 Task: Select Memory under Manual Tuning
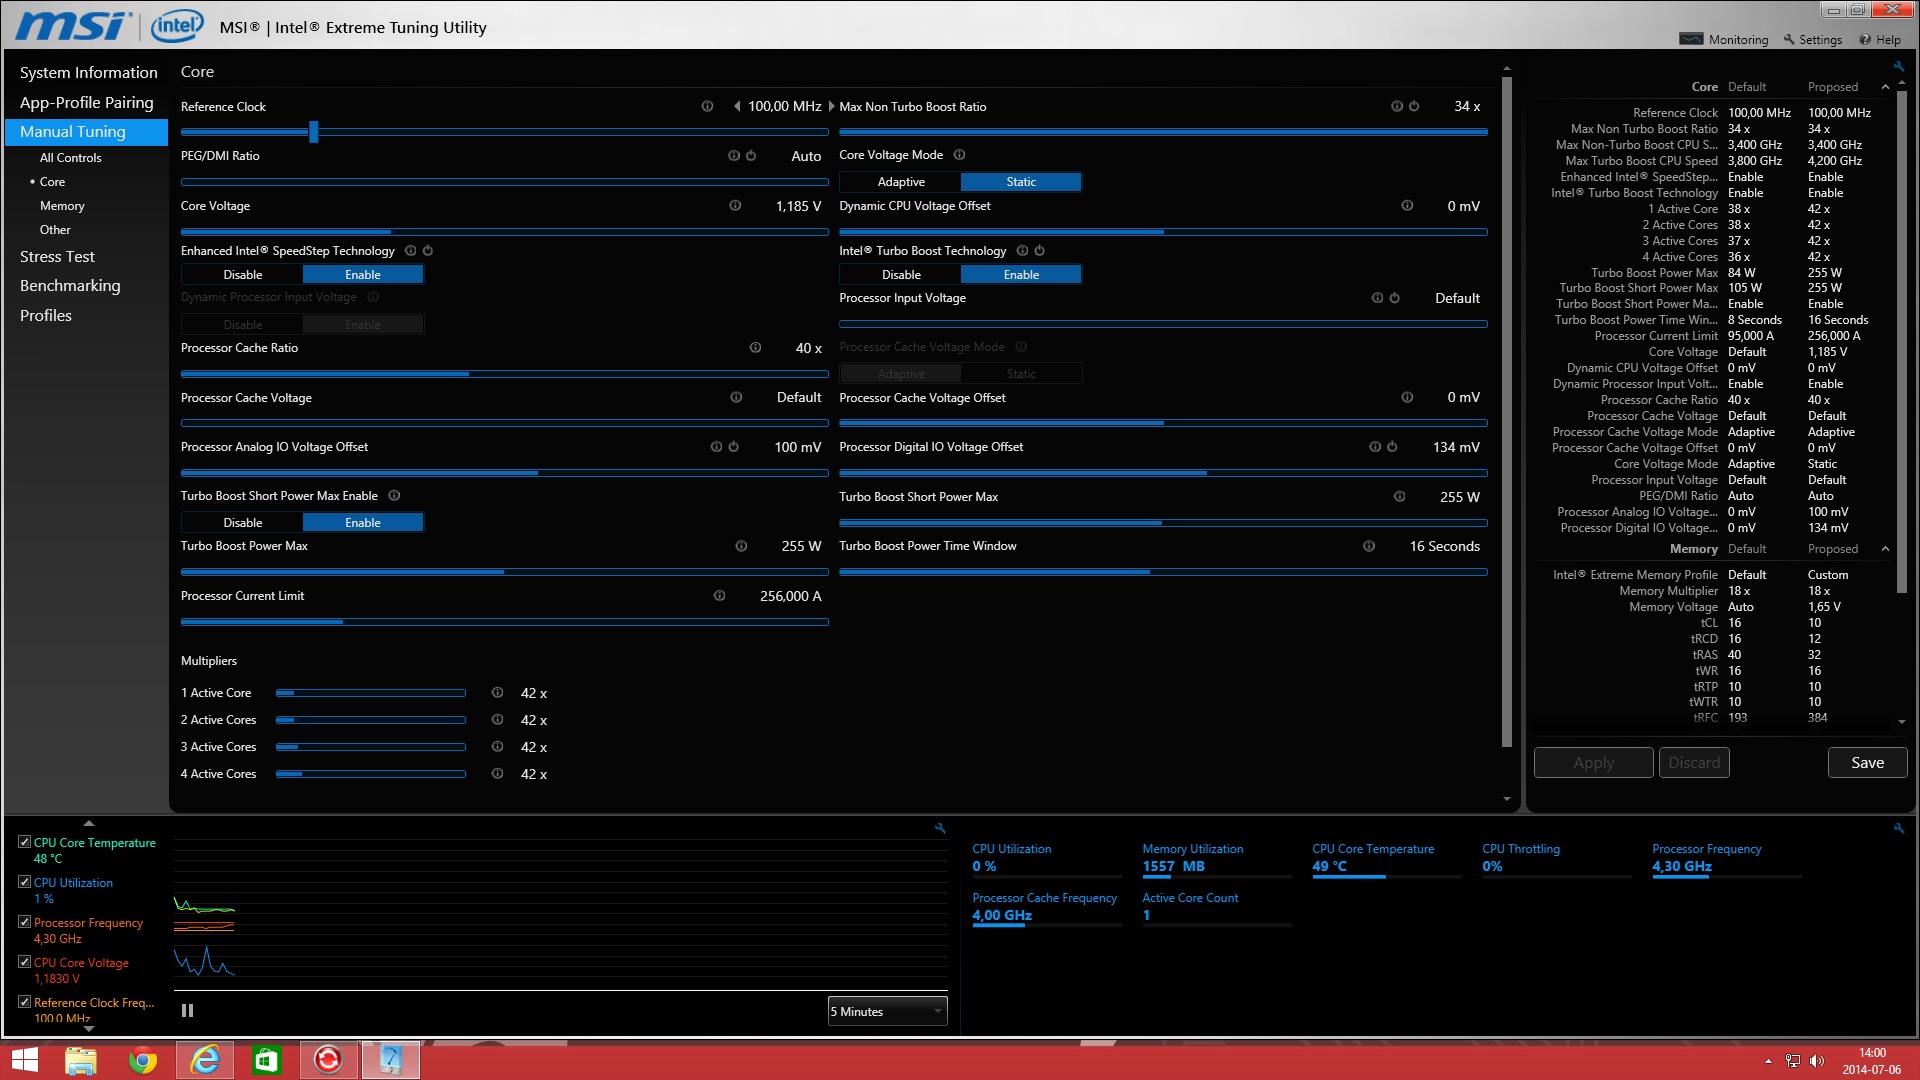point(62,206)
